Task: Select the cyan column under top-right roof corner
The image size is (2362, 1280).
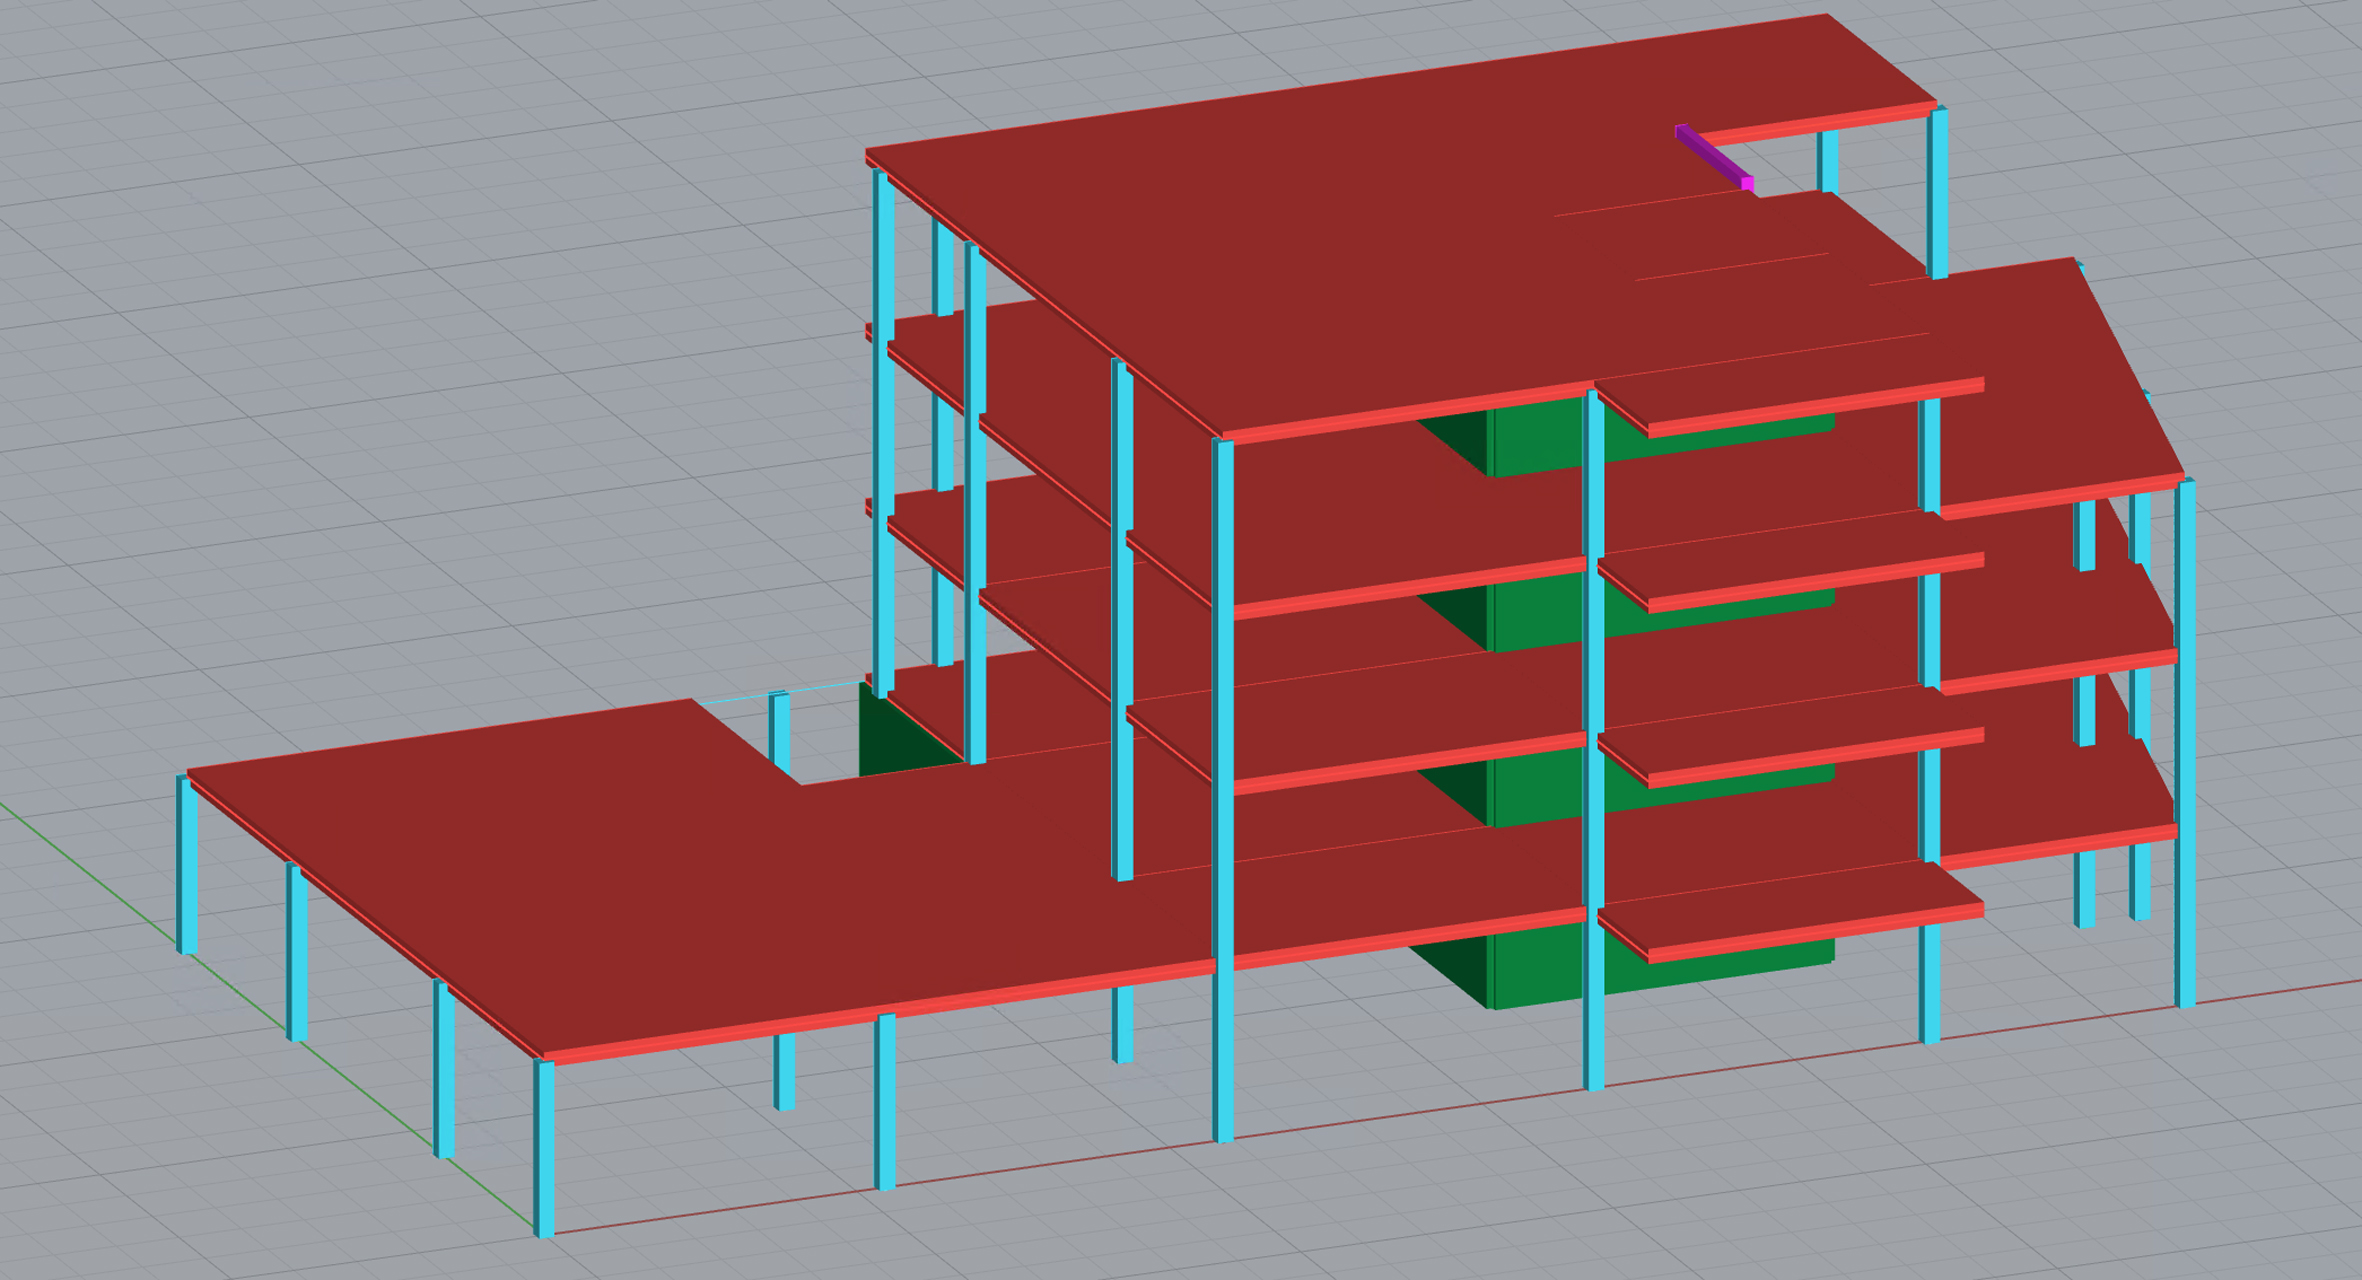Action: coord(1938,190)
